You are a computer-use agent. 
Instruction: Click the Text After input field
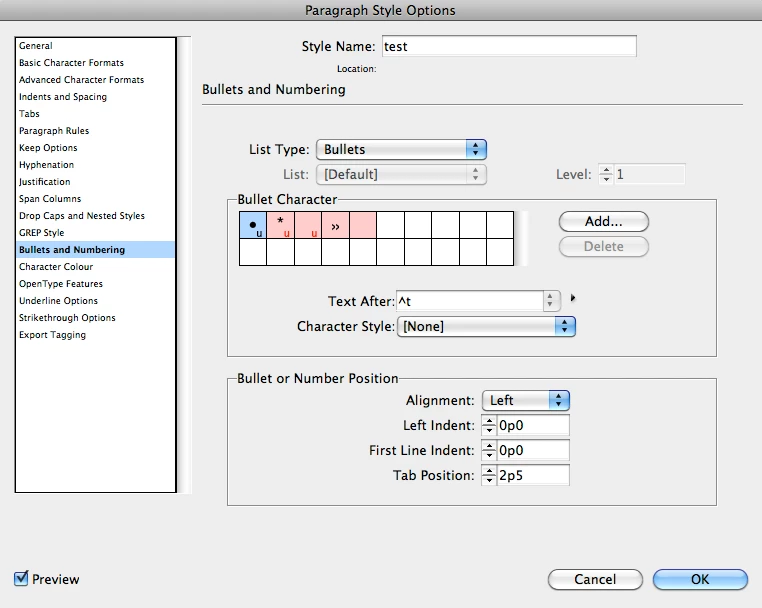470,301
